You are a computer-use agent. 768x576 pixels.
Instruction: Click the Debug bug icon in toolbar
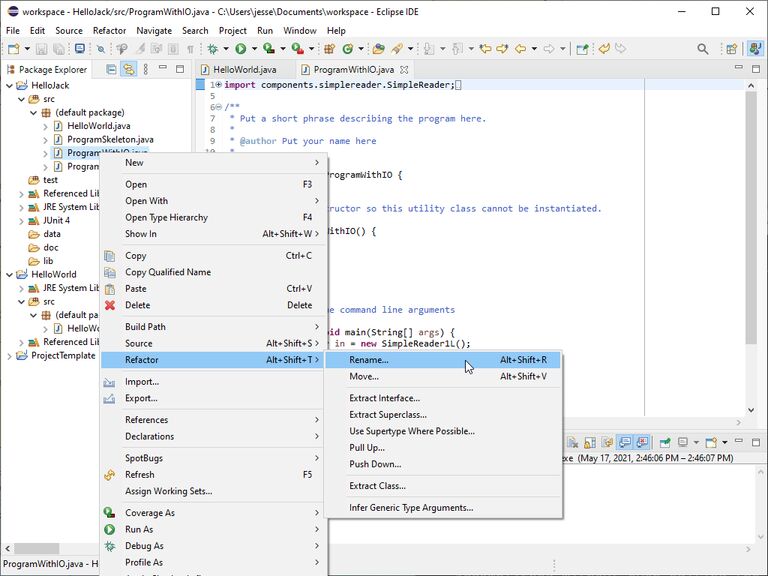(212, 48)
